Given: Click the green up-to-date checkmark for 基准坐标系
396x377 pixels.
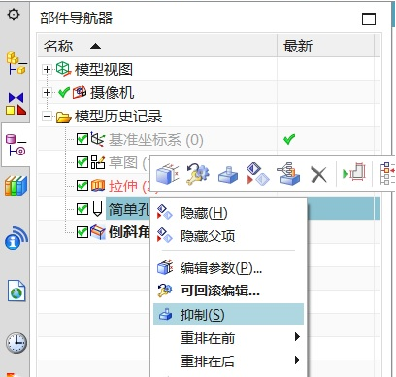Looking at the screenshot, I should tap(289, 139).
